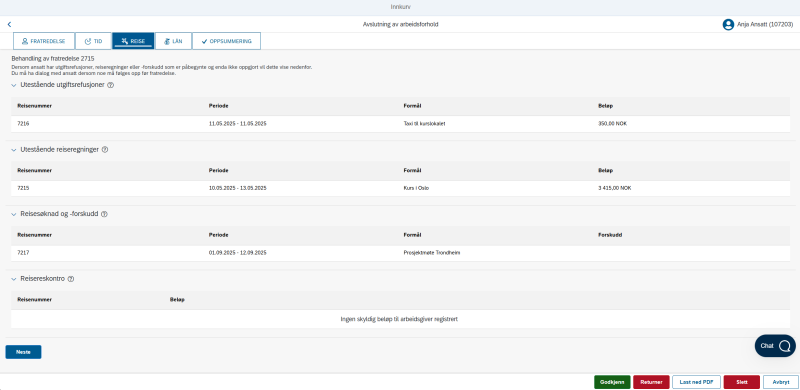Select trip number 7215 cell

23,188
